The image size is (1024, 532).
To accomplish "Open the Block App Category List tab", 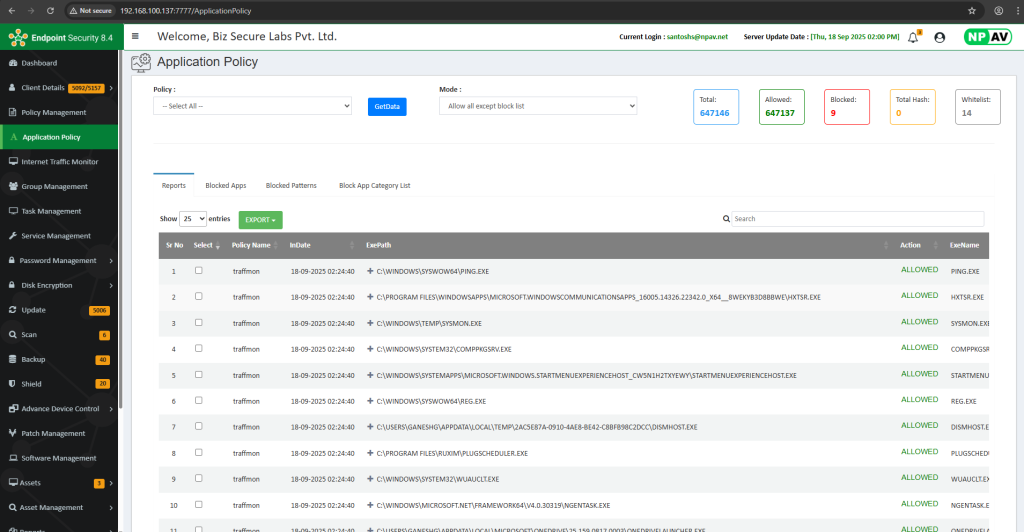I will 374,186.
